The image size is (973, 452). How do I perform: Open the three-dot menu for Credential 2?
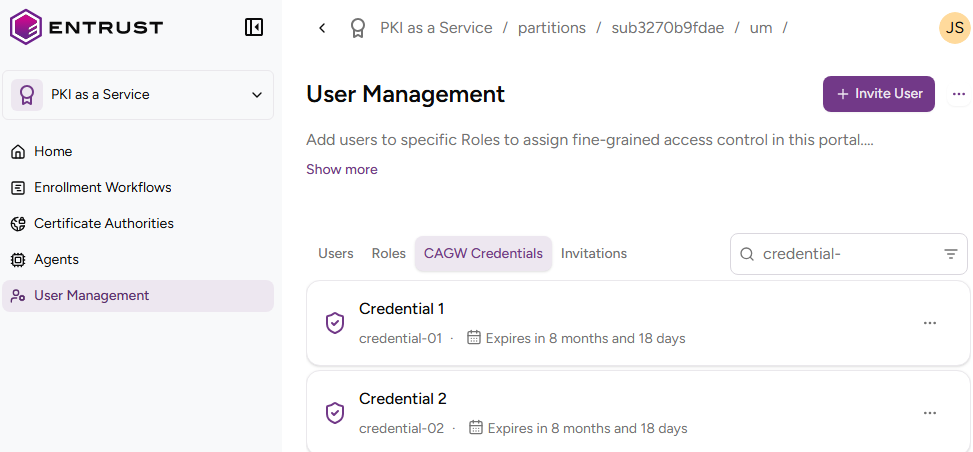pyautogui.click(x=929, y=413)
